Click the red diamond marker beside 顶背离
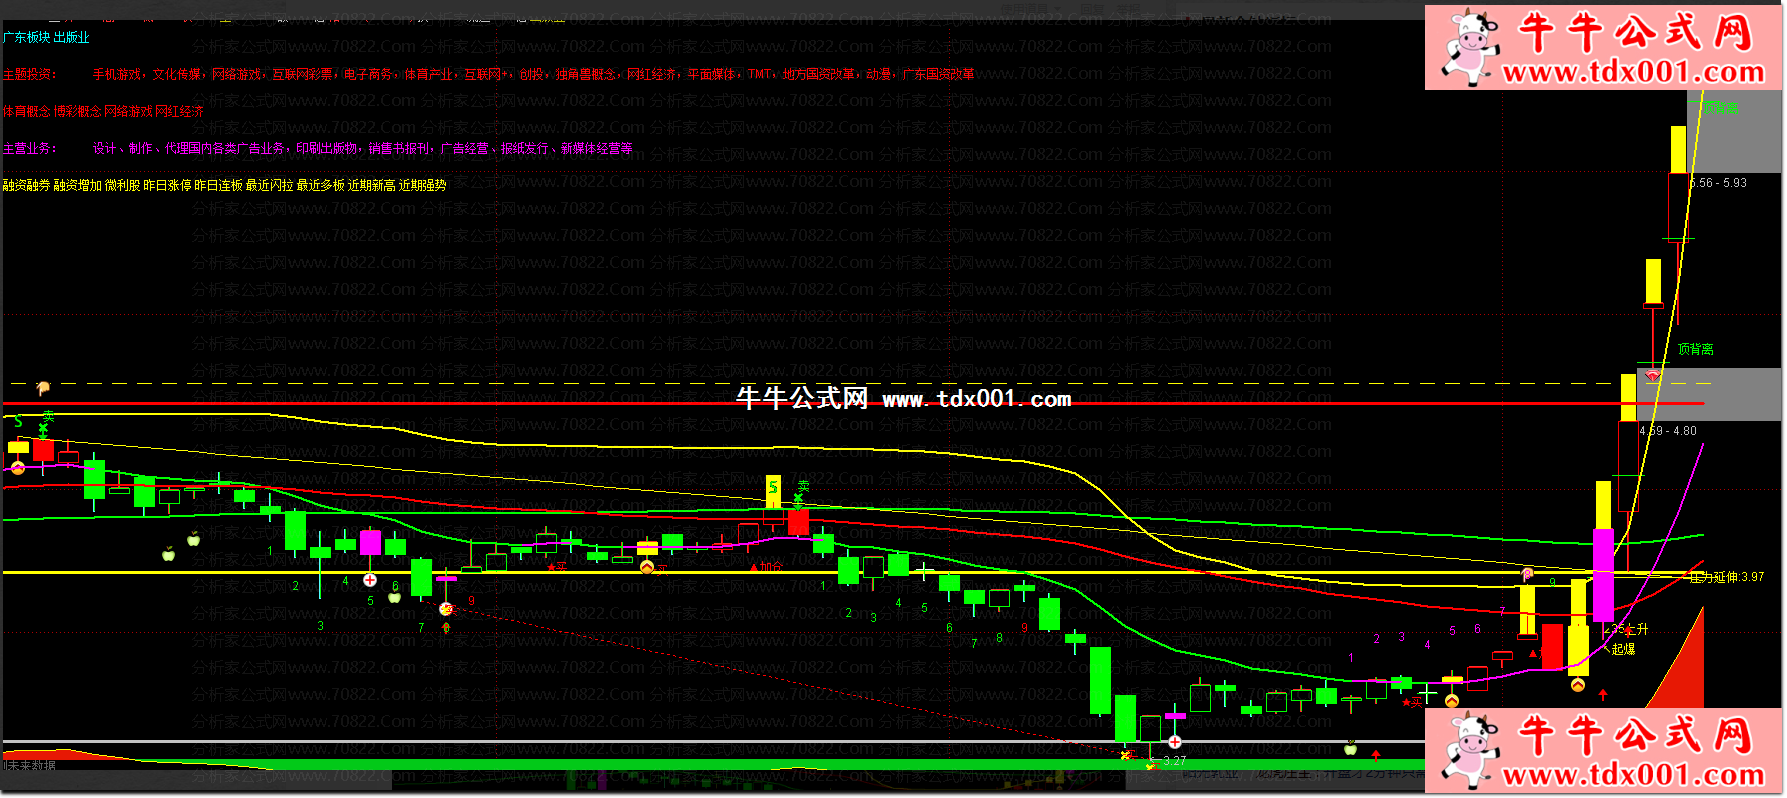1787x798 pixels. point(1653,375)
